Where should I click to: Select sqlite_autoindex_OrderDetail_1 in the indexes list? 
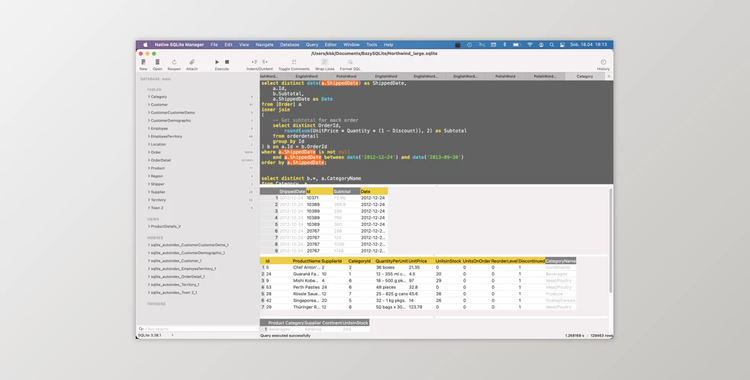[x=177, y=277]
